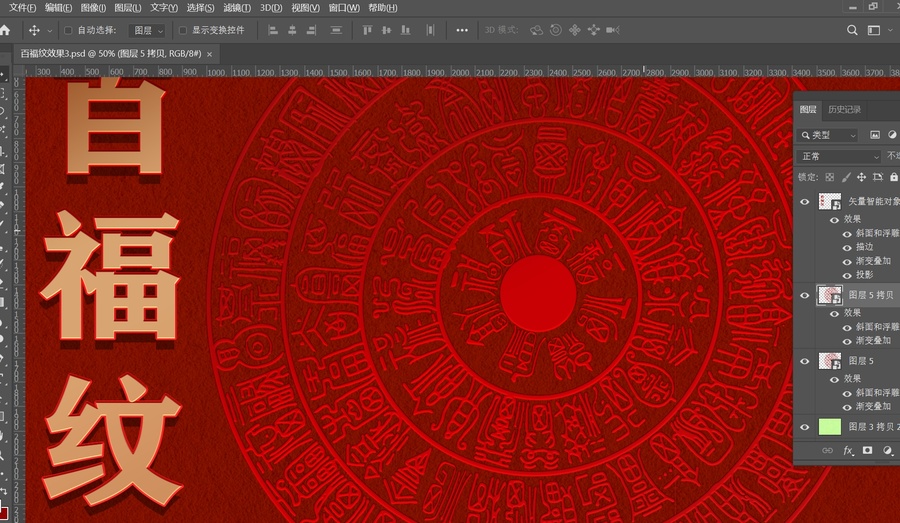Create new adjustment layer icon

pos(887,451)
